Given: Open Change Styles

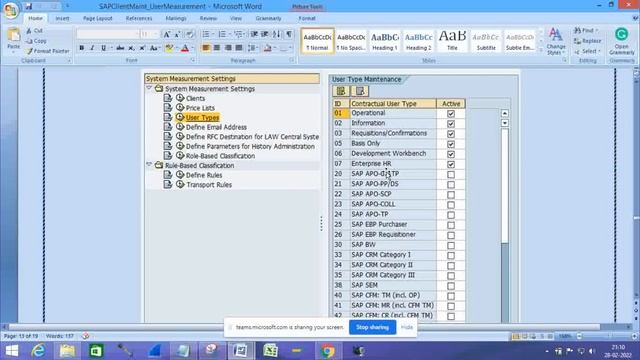Looking at the screenshot, I should 556,41.
